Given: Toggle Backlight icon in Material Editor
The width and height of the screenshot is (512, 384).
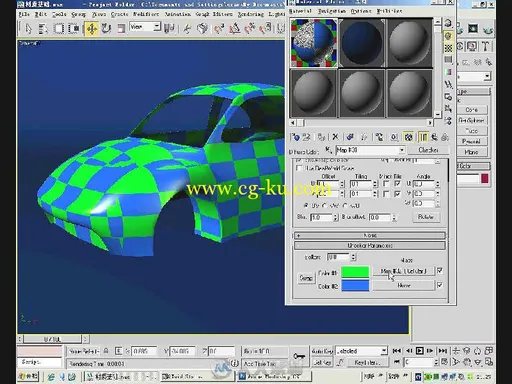Looking at the screenshot, I should click(448, 36).
